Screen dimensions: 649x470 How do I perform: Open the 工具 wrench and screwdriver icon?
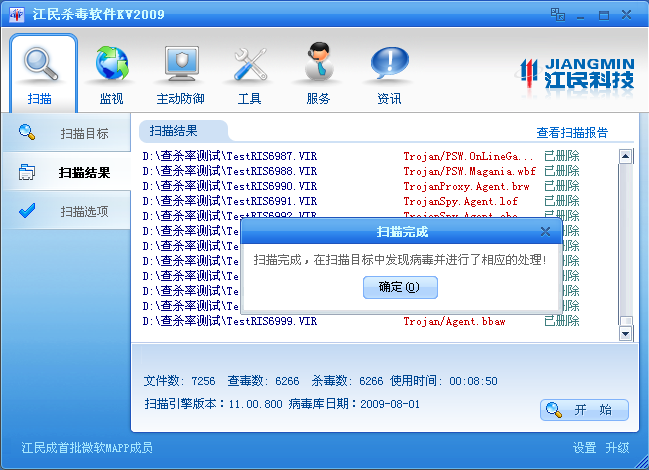click(x=250, y=64)
